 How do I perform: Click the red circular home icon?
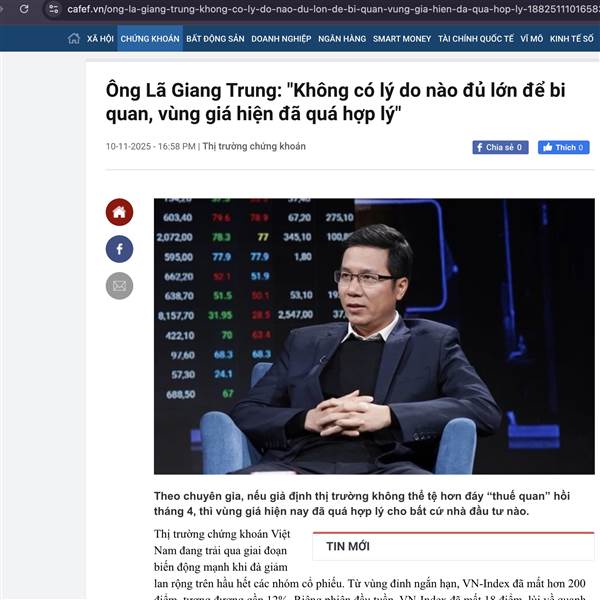click(x=119, y=212)
